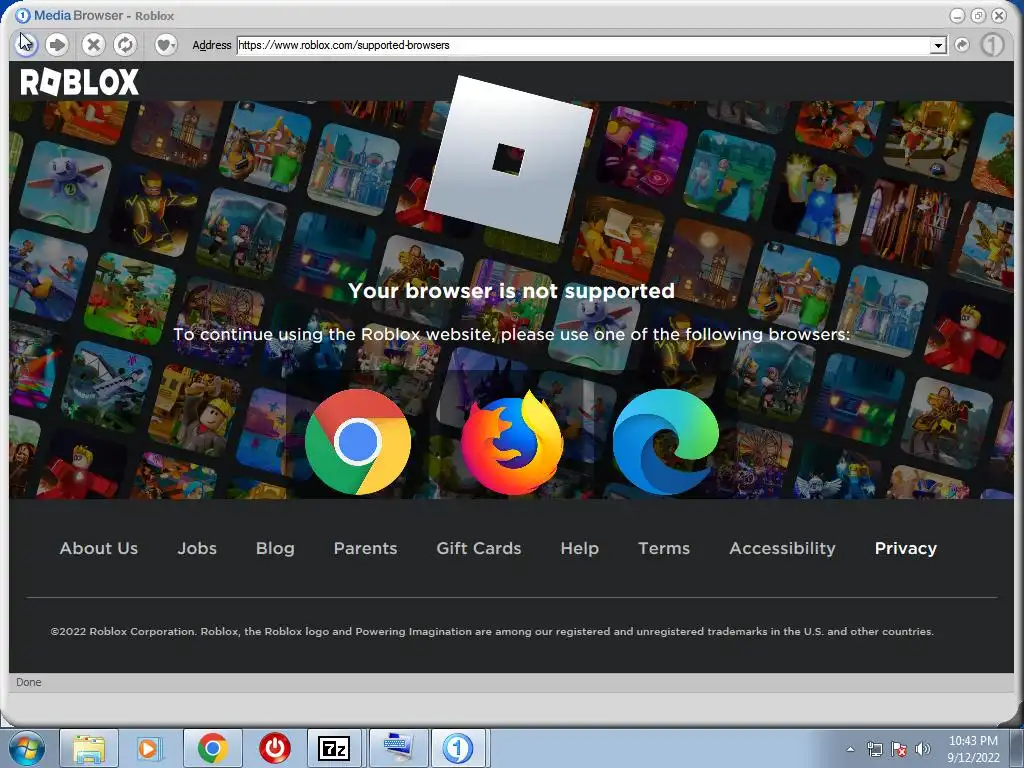1024x768 pixels.
Task: Click the Media Browser title bar icon
Action: point(22,15)
